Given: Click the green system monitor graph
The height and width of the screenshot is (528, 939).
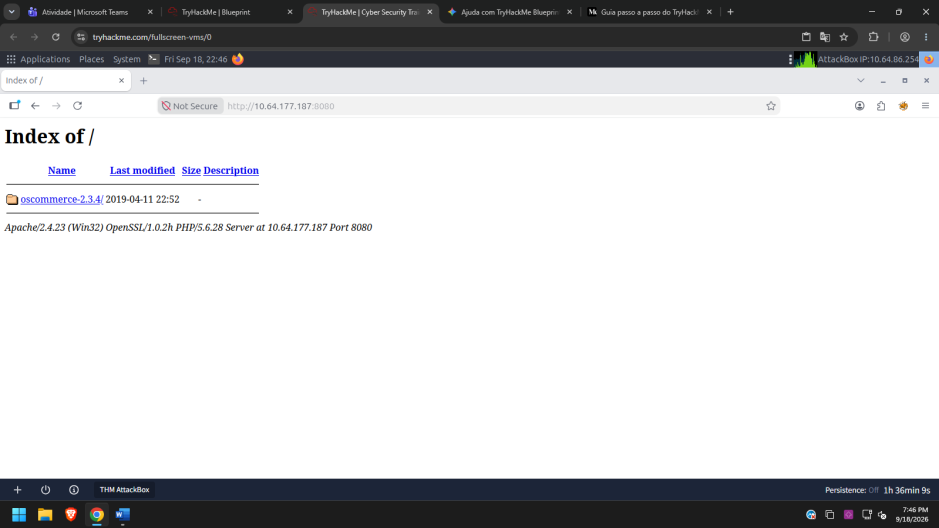Looking at the screenshot, I should click(x=805, y=59).
